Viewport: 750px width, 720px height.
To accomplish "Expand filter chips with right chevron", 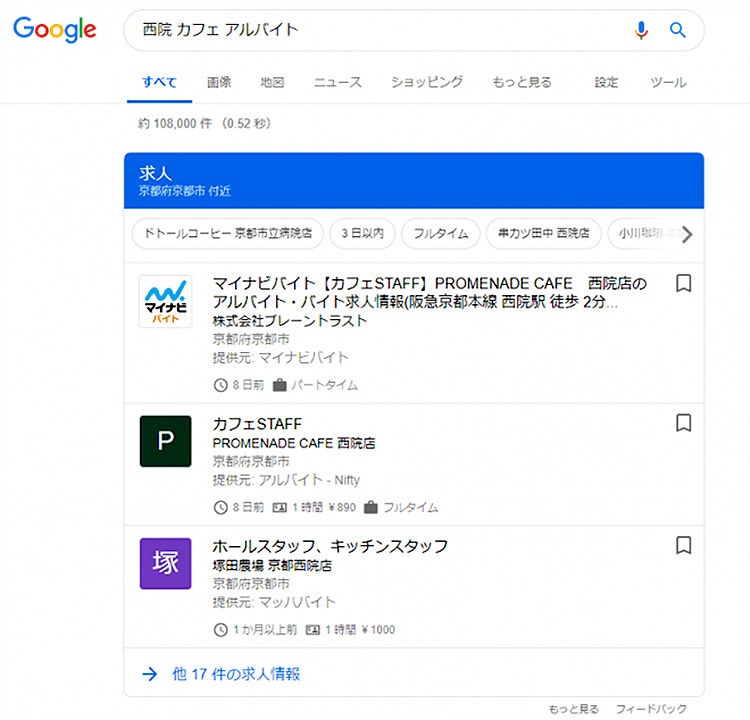I will tap(687, 234).
